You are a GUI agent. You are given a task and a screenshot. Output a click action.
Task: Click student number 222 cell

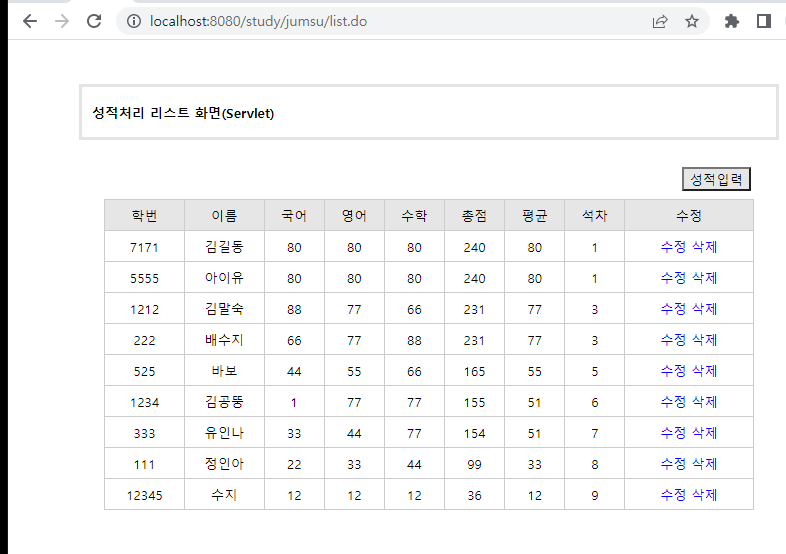pos(144,340)
